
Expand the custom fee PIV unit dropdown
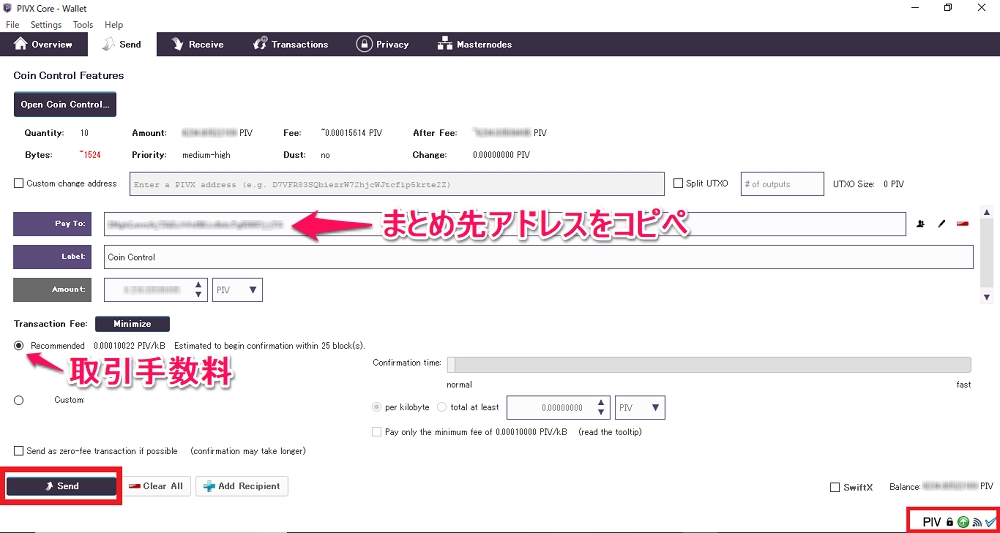[x=640, y=407]
